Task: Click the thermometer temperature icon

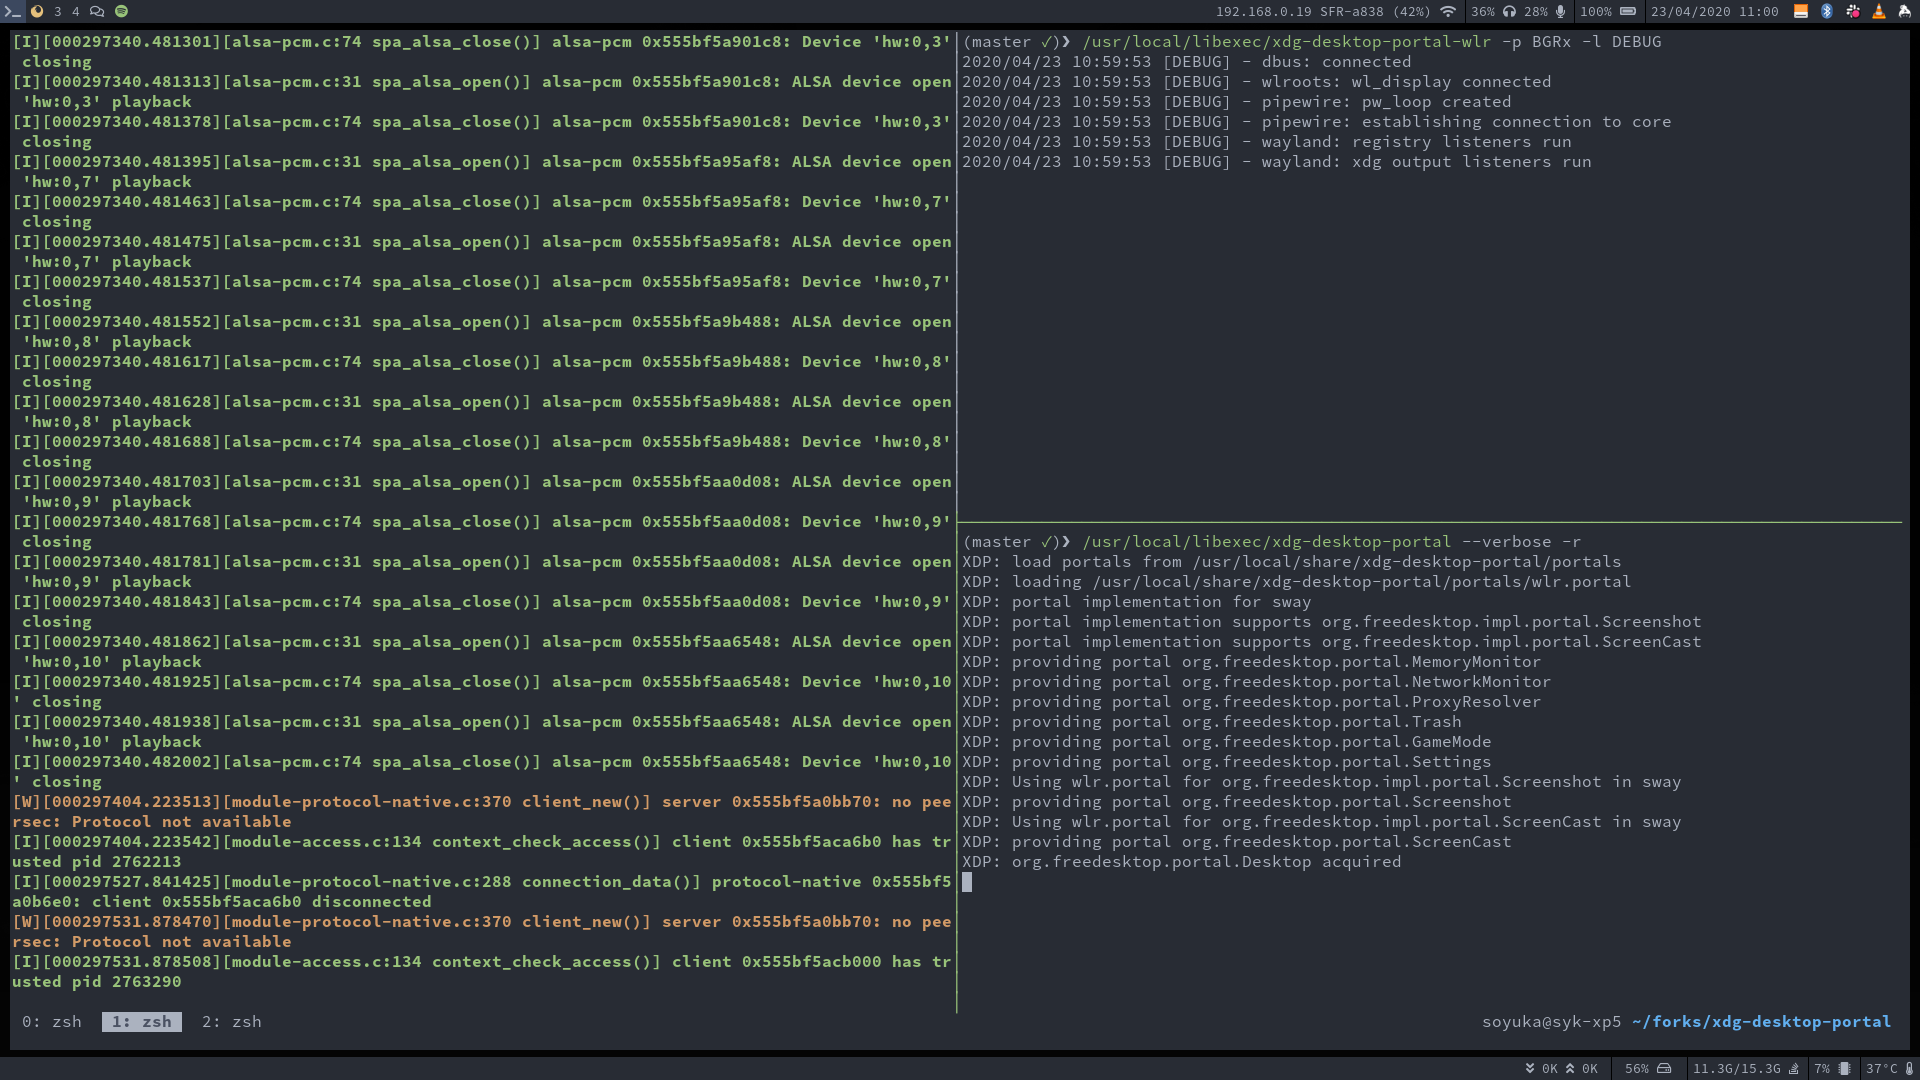Action: [1909, 1068]
